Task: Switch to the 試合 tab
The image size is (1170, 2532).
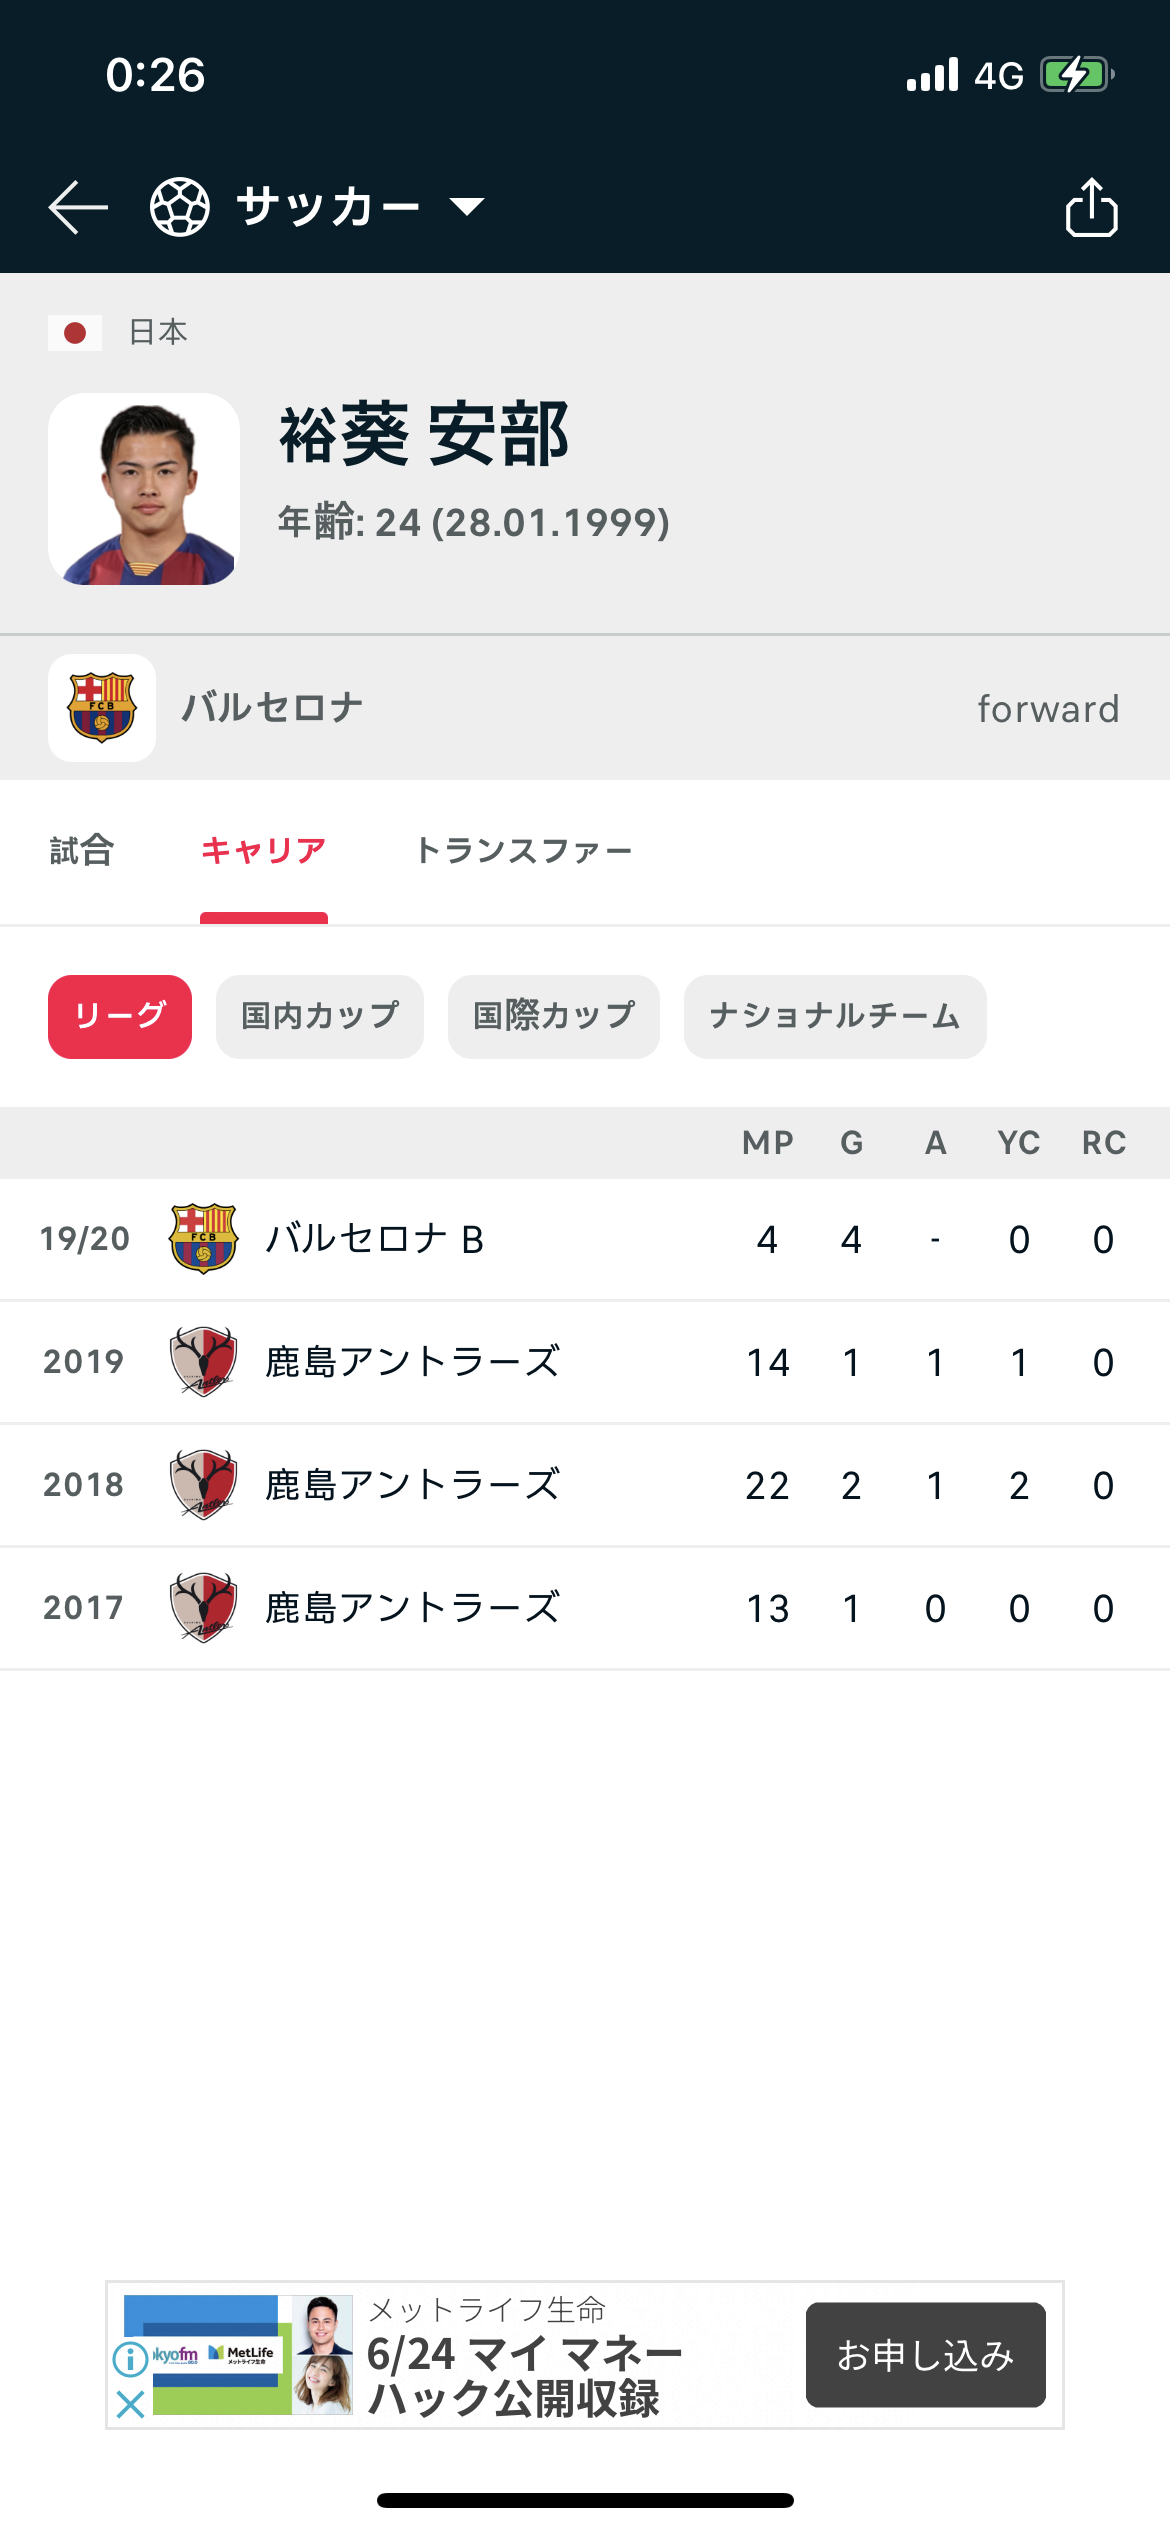Action: tap(82, 851)
